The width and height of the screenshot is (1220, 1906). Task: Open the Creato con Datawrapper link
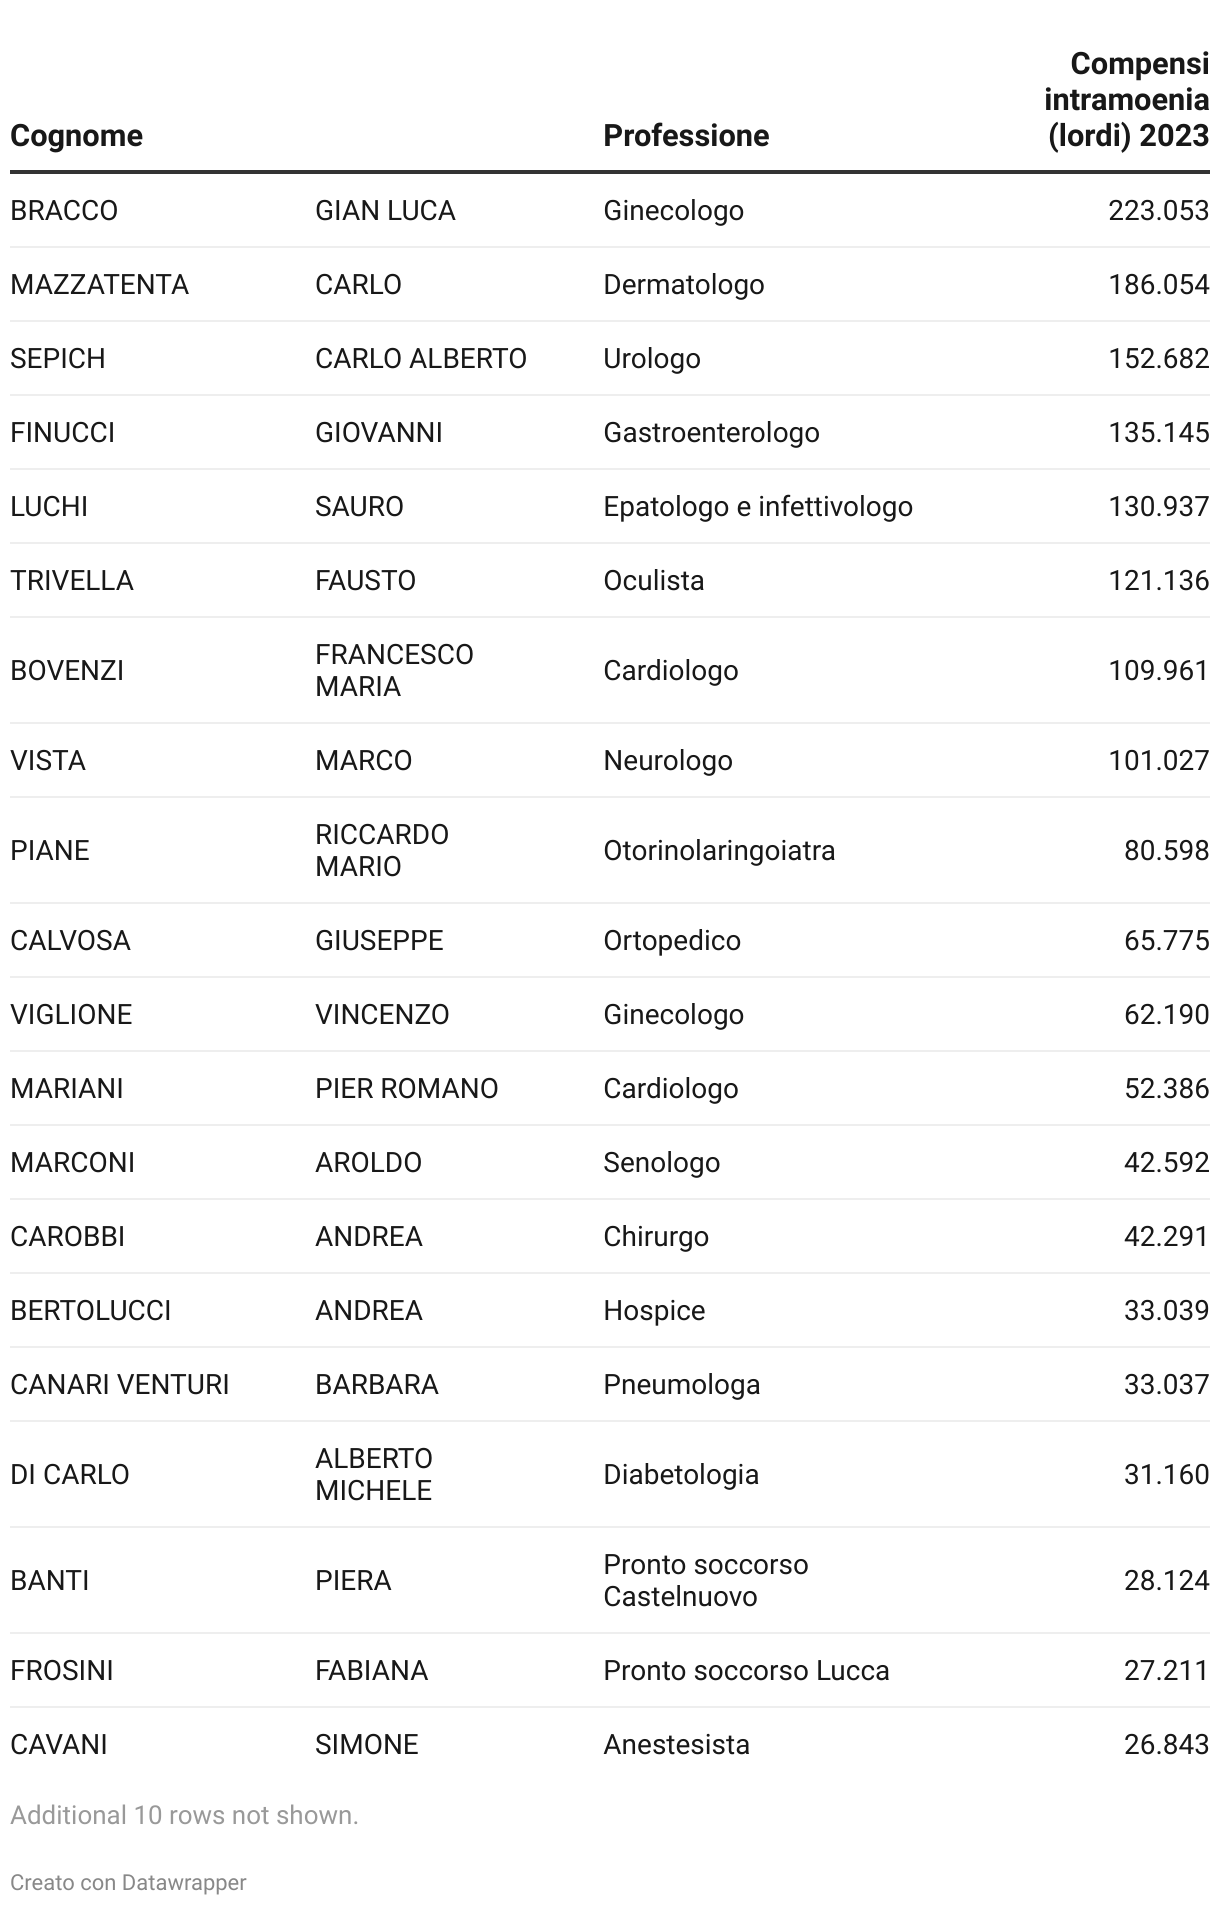128,1882
